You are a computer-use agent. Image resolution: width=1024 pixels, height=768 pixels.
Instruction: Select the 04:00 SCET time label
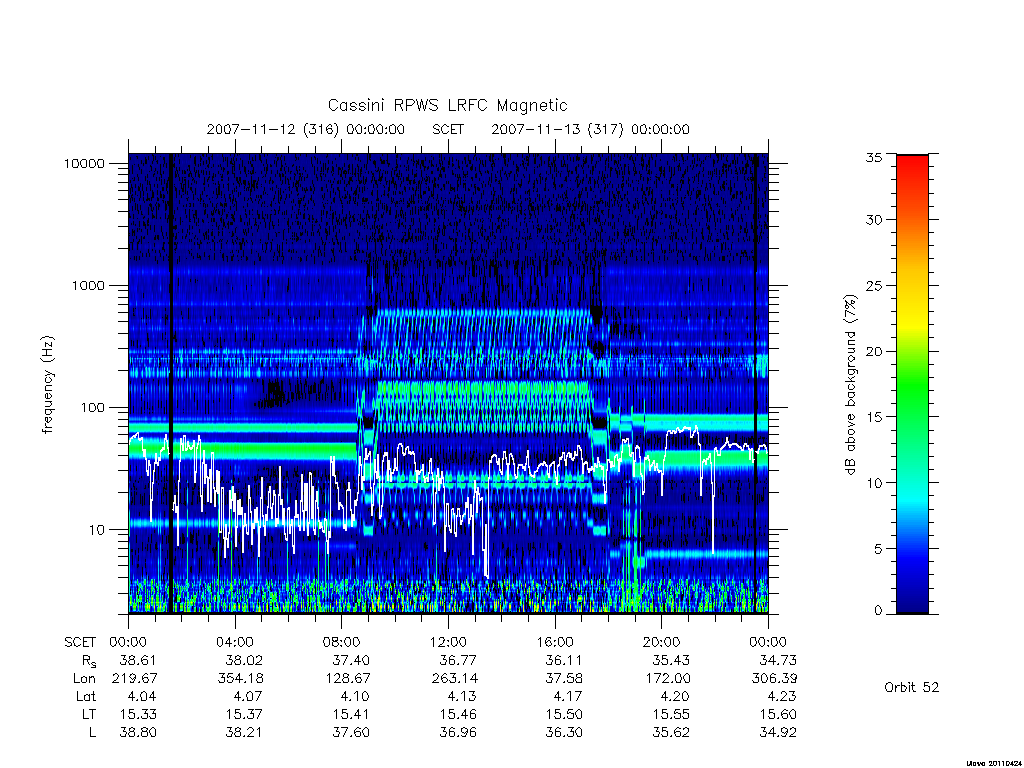(234, 642)
